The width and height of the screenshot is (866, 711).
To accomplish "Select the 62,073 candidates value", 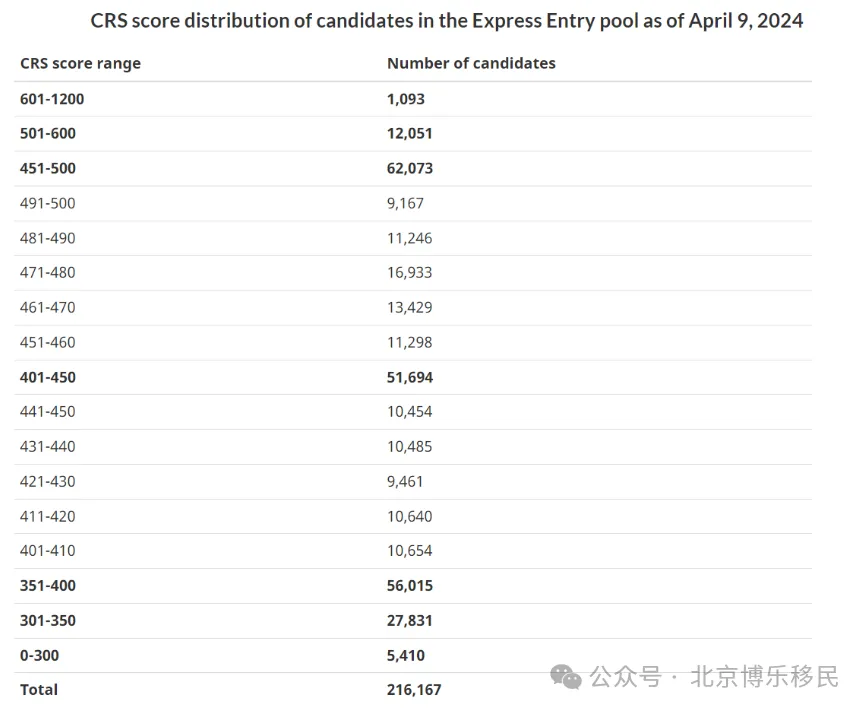I will (x=410, y=168).
